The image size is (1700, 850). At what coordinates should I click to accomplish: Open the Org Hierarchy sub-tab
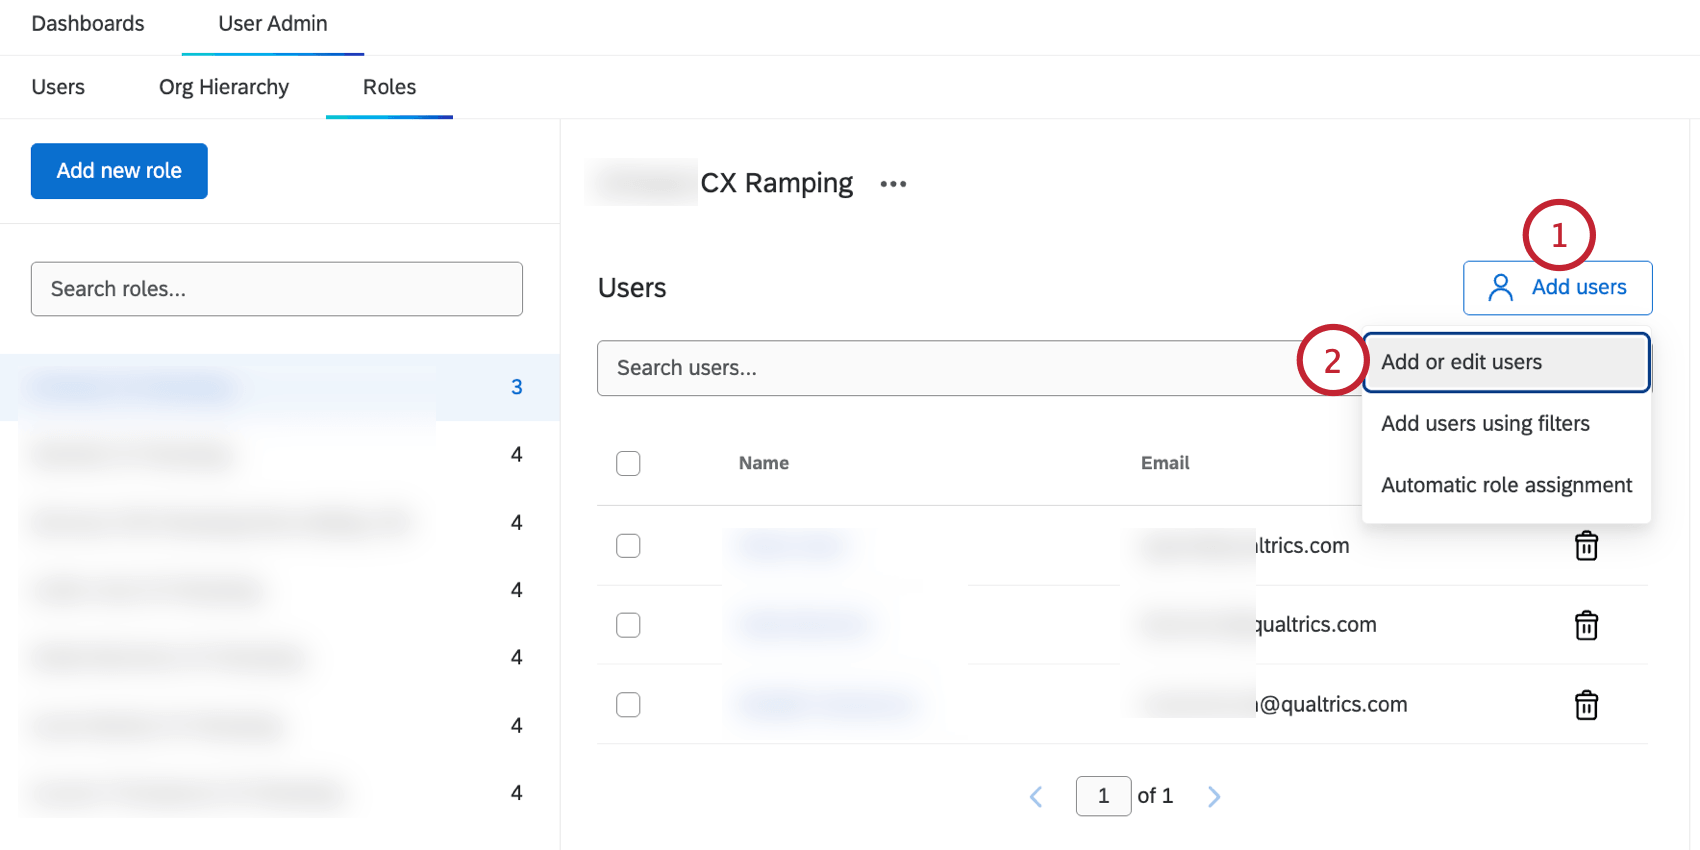point(224,87)
